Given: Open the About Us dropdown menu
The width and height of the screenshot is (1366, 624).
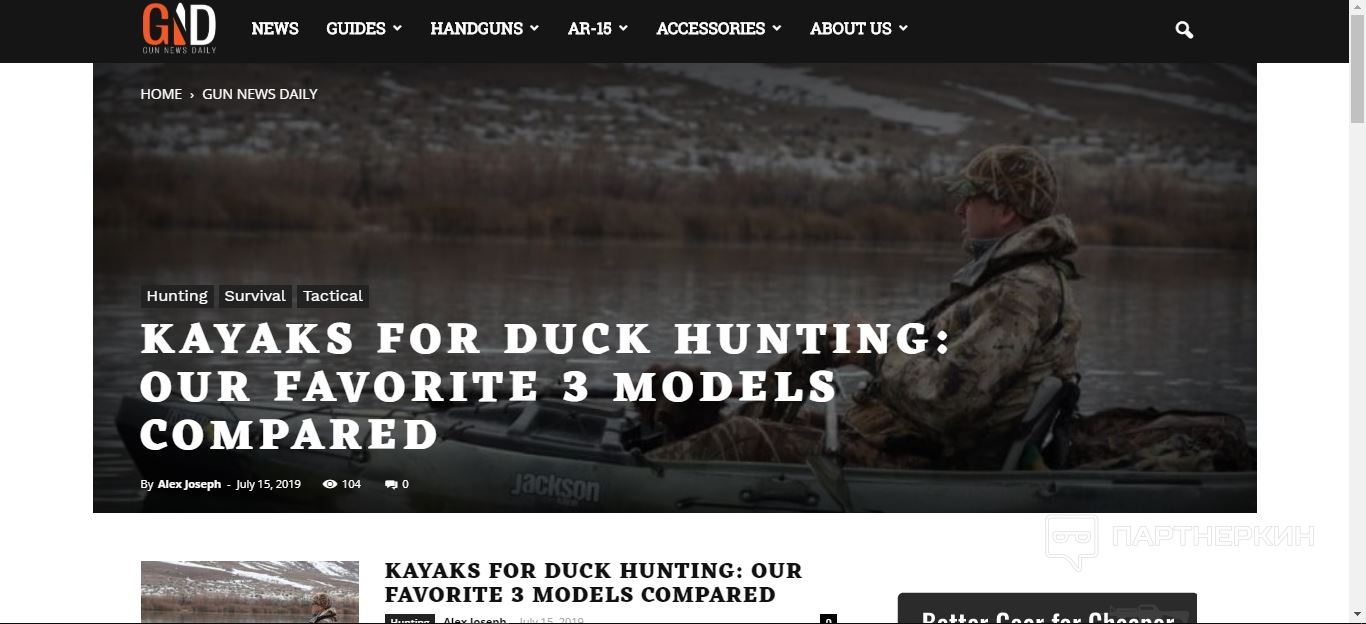Looking at the screenshot, I should click(x=859, y=29).
